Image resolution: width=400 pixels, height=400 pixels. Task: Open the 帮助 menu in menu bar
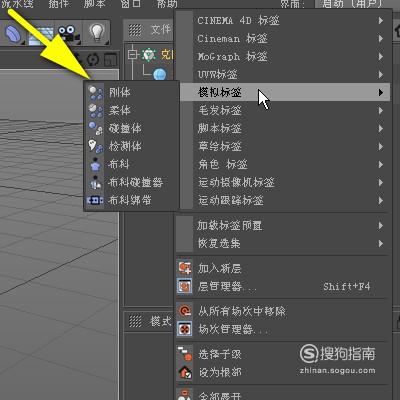point(167,4)
